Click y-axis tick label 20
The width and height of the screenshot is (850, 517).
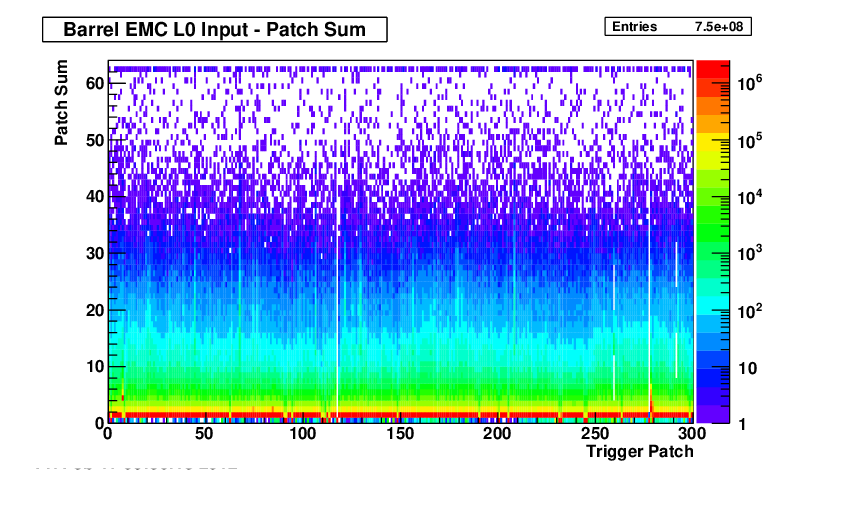point(95,310)
